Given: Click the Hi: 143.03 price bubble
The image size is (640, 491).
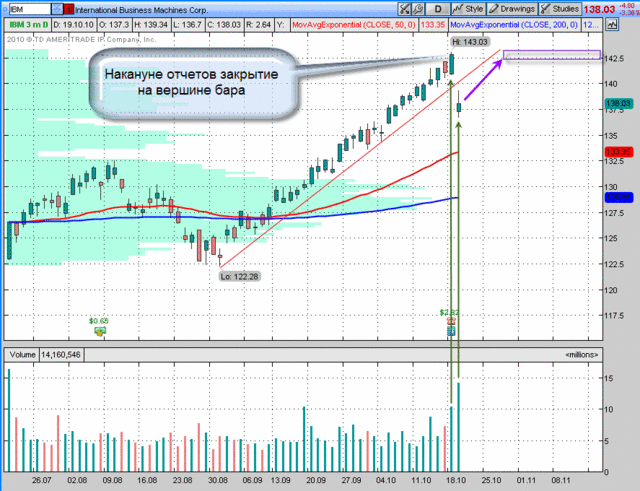Looking at the screenshot, I should click(x=469, y=42).
